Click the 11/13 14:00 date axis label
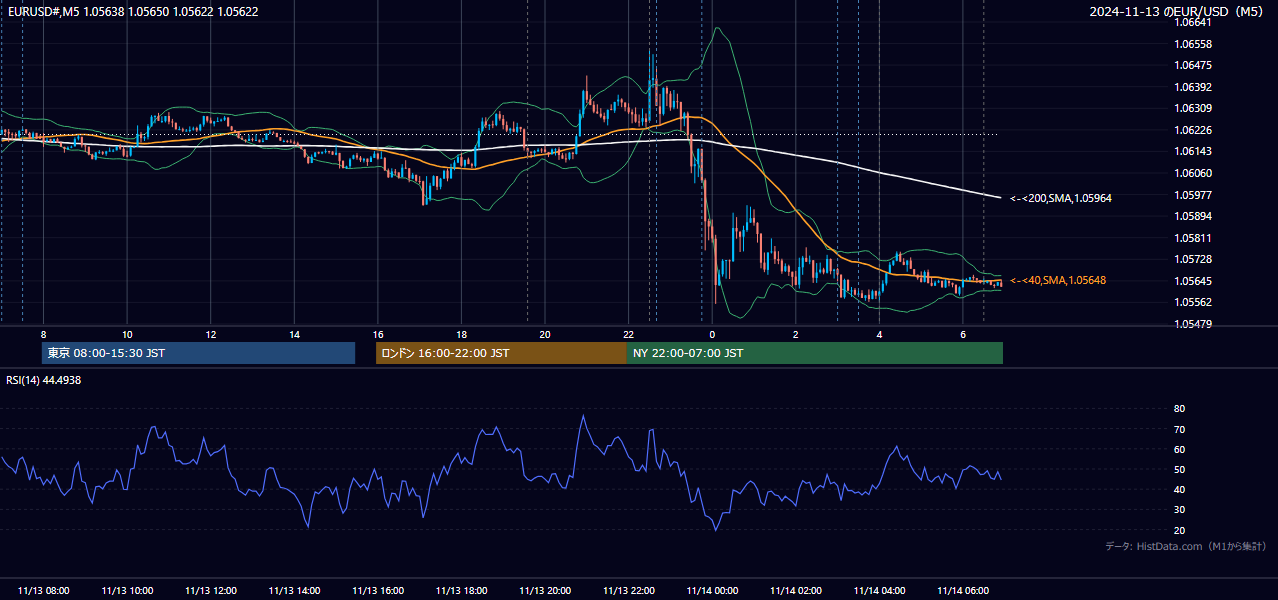 tap(294, 591)
